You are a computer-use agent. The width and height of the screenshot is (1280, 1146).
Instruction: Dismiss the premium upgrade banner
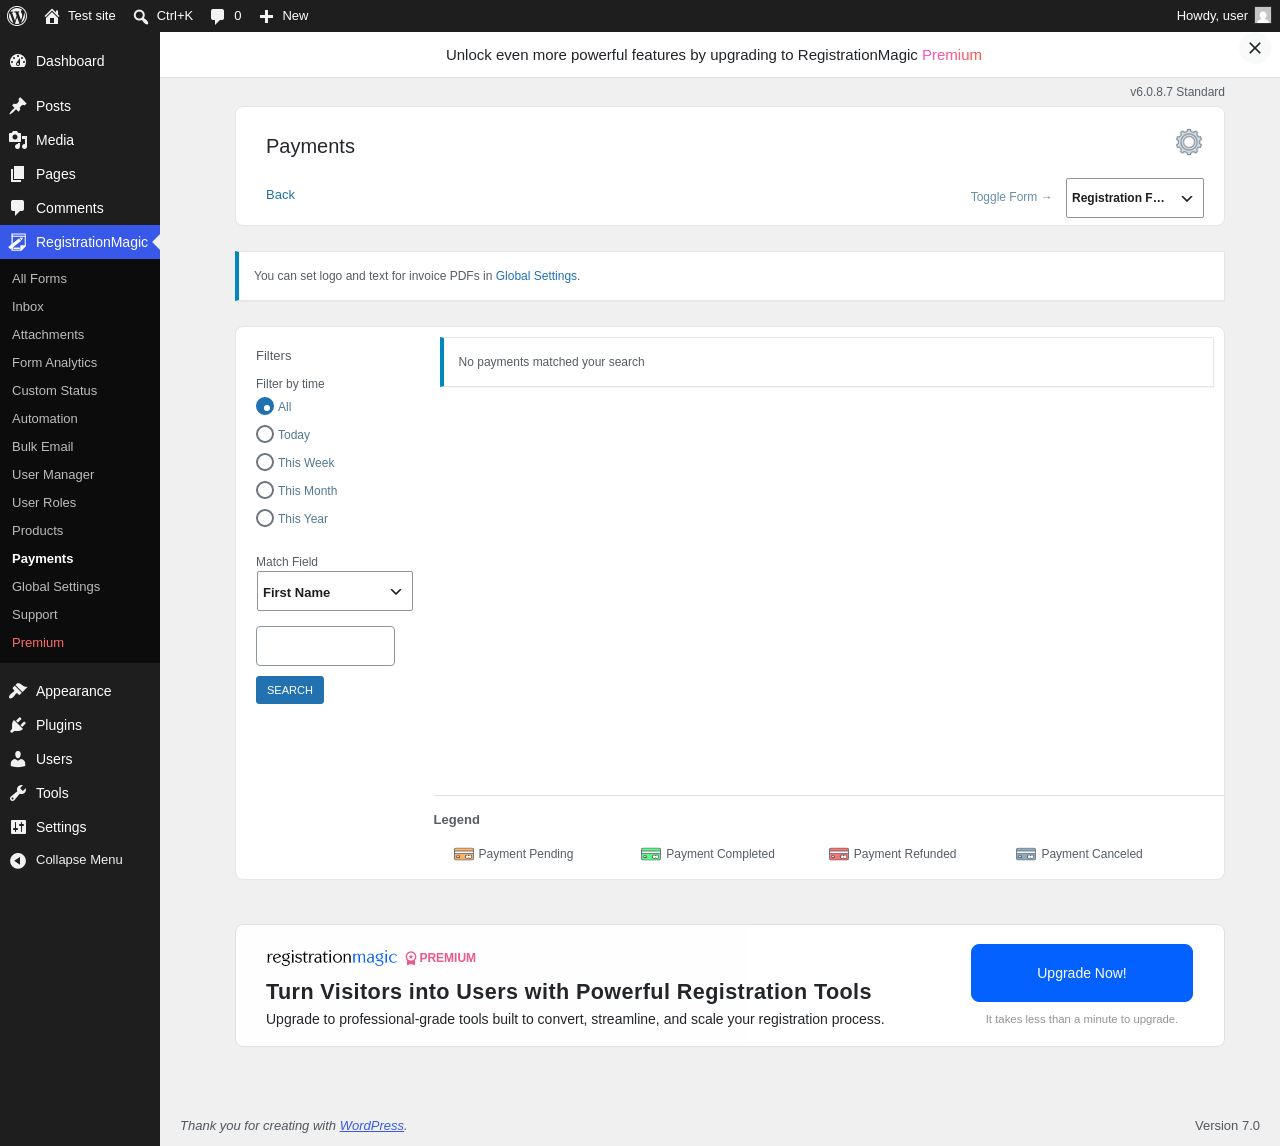(1255, 48)
